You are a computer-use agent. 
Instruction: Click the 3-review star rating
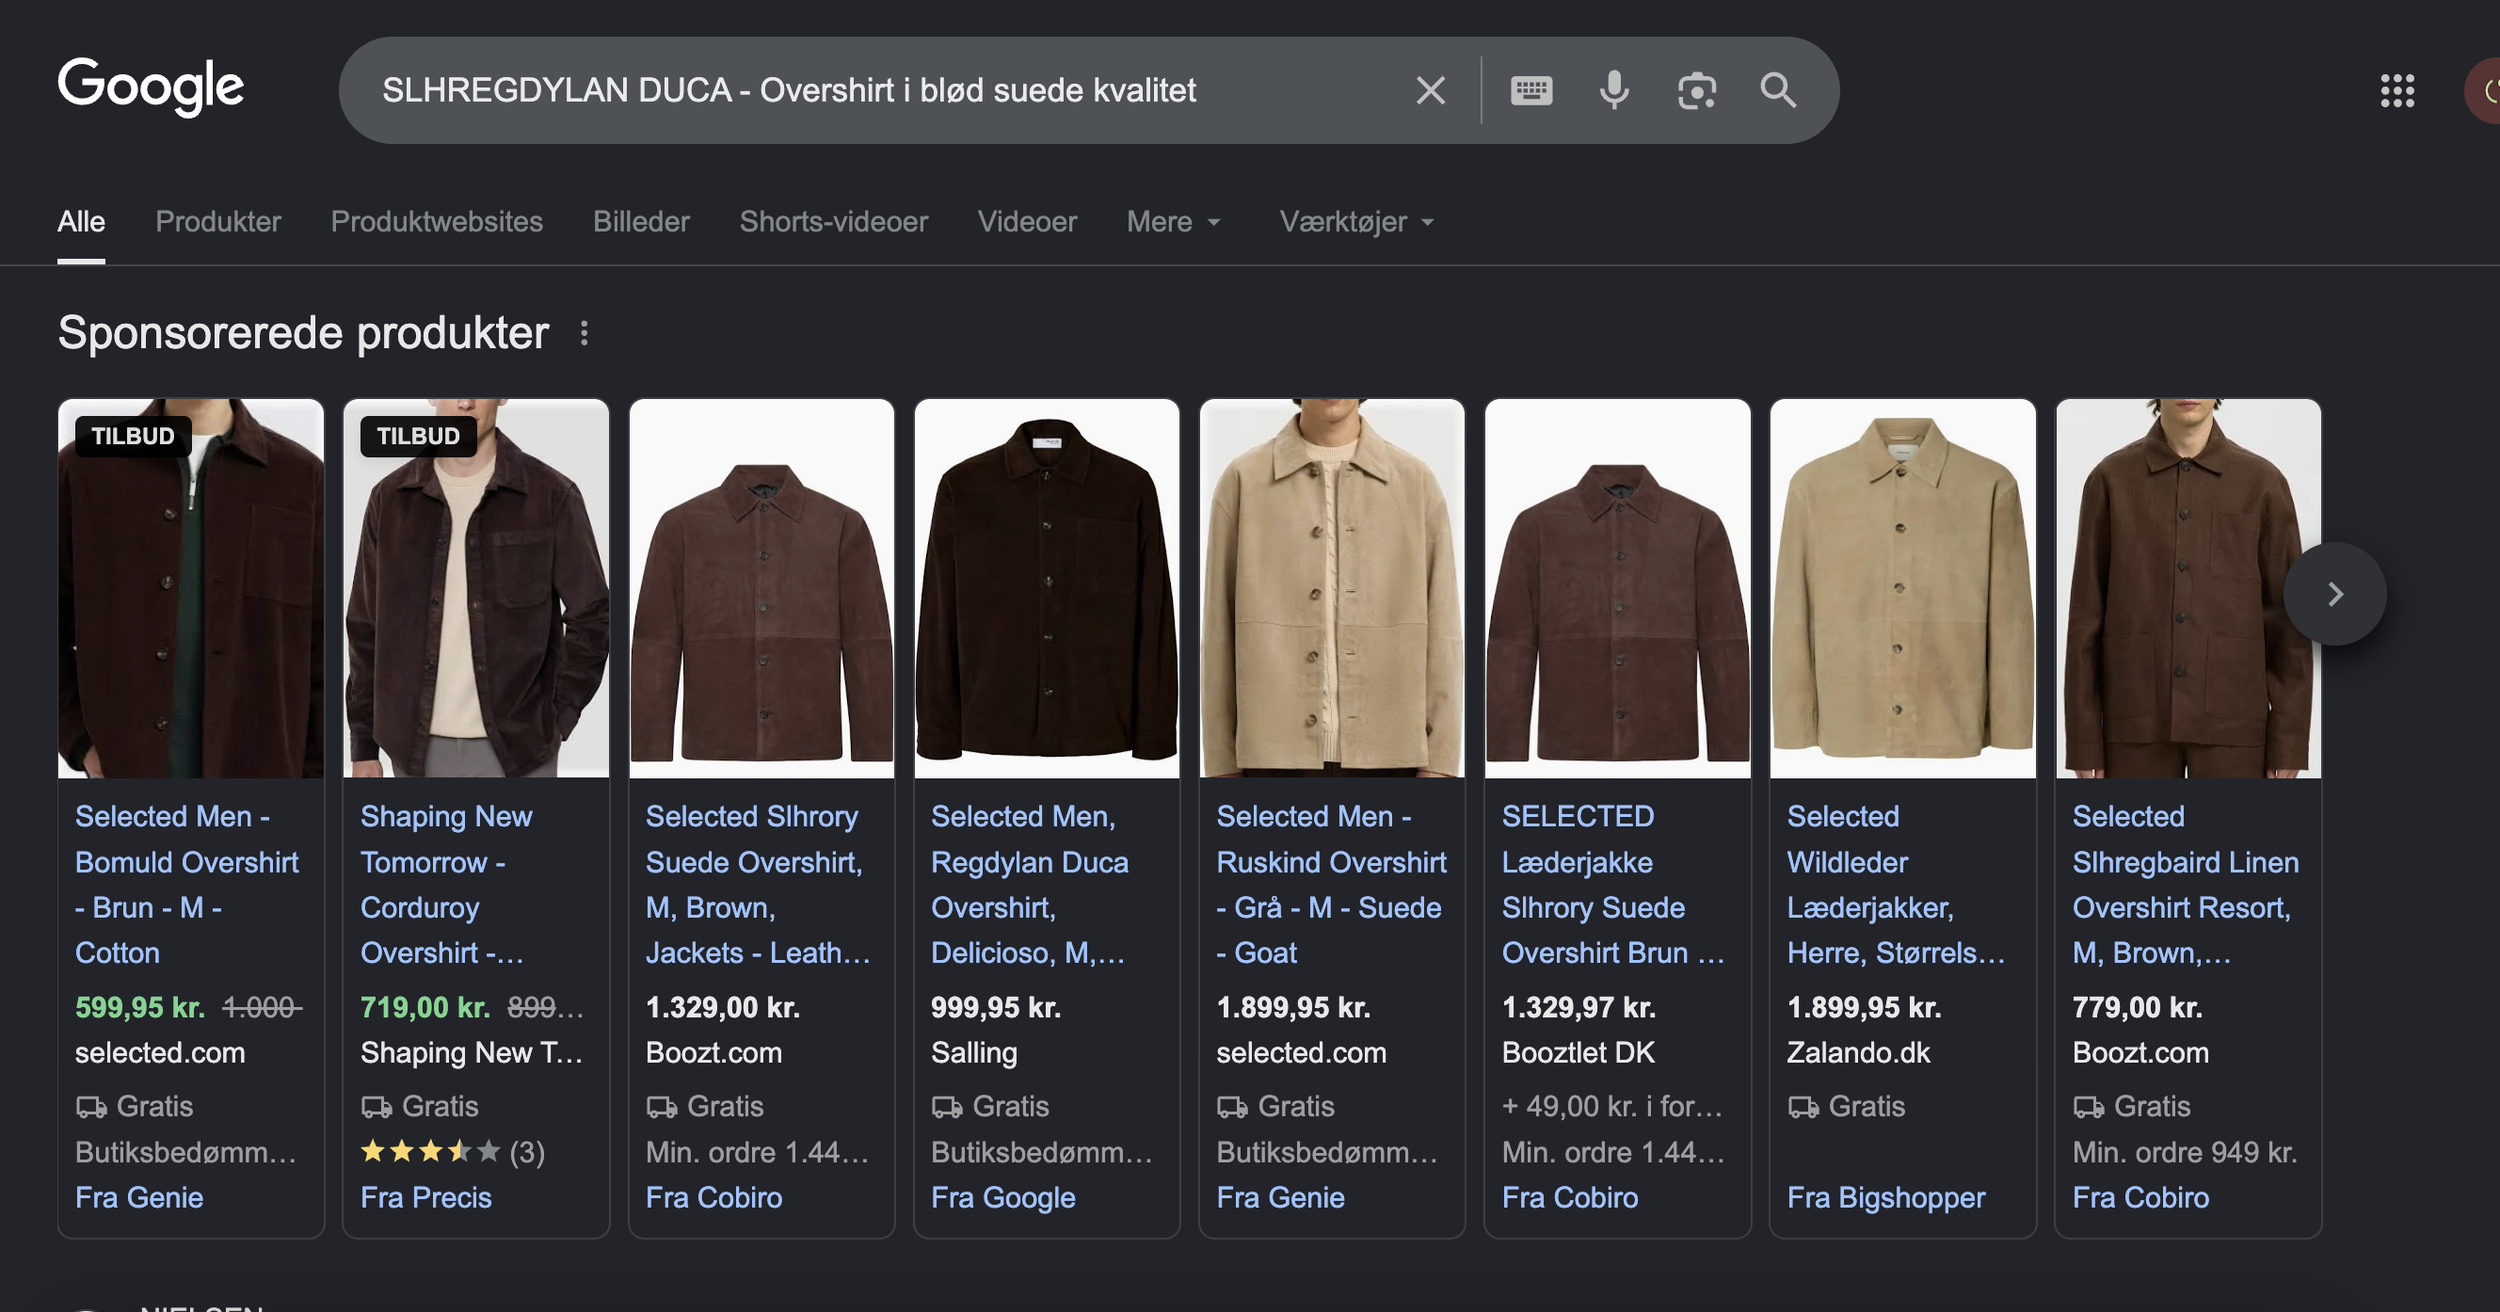tap(452, 1152)
